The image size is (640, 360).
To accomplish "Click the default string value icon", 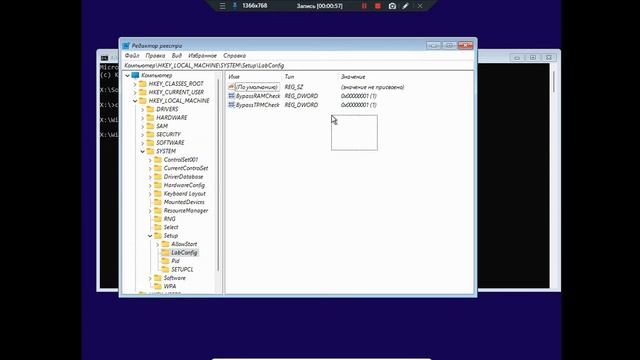I will pyautogui.click(x=231, y=87).
